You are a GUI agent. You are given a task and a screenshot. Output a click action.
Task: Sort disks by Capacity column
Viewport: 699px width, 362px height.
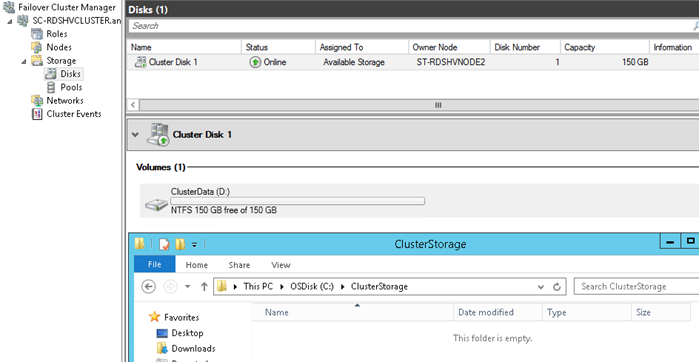coord(605,47)
